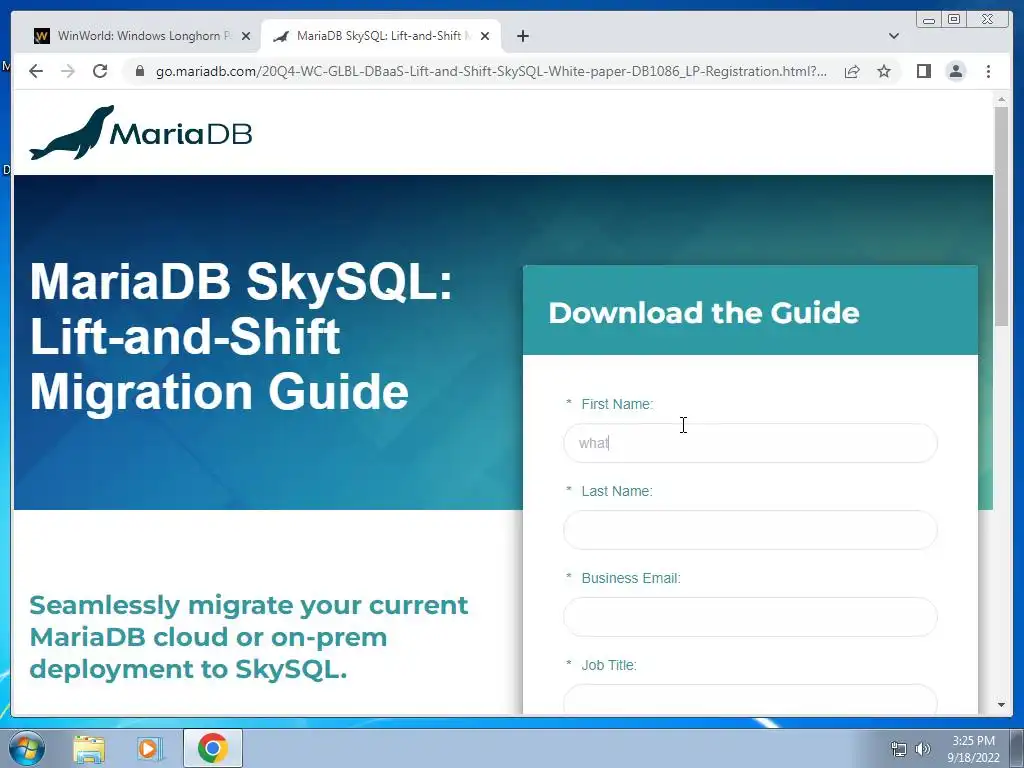Screen dimensions: 1024x768
Task: Open the Windows Start menu
Action: [26, 748]
